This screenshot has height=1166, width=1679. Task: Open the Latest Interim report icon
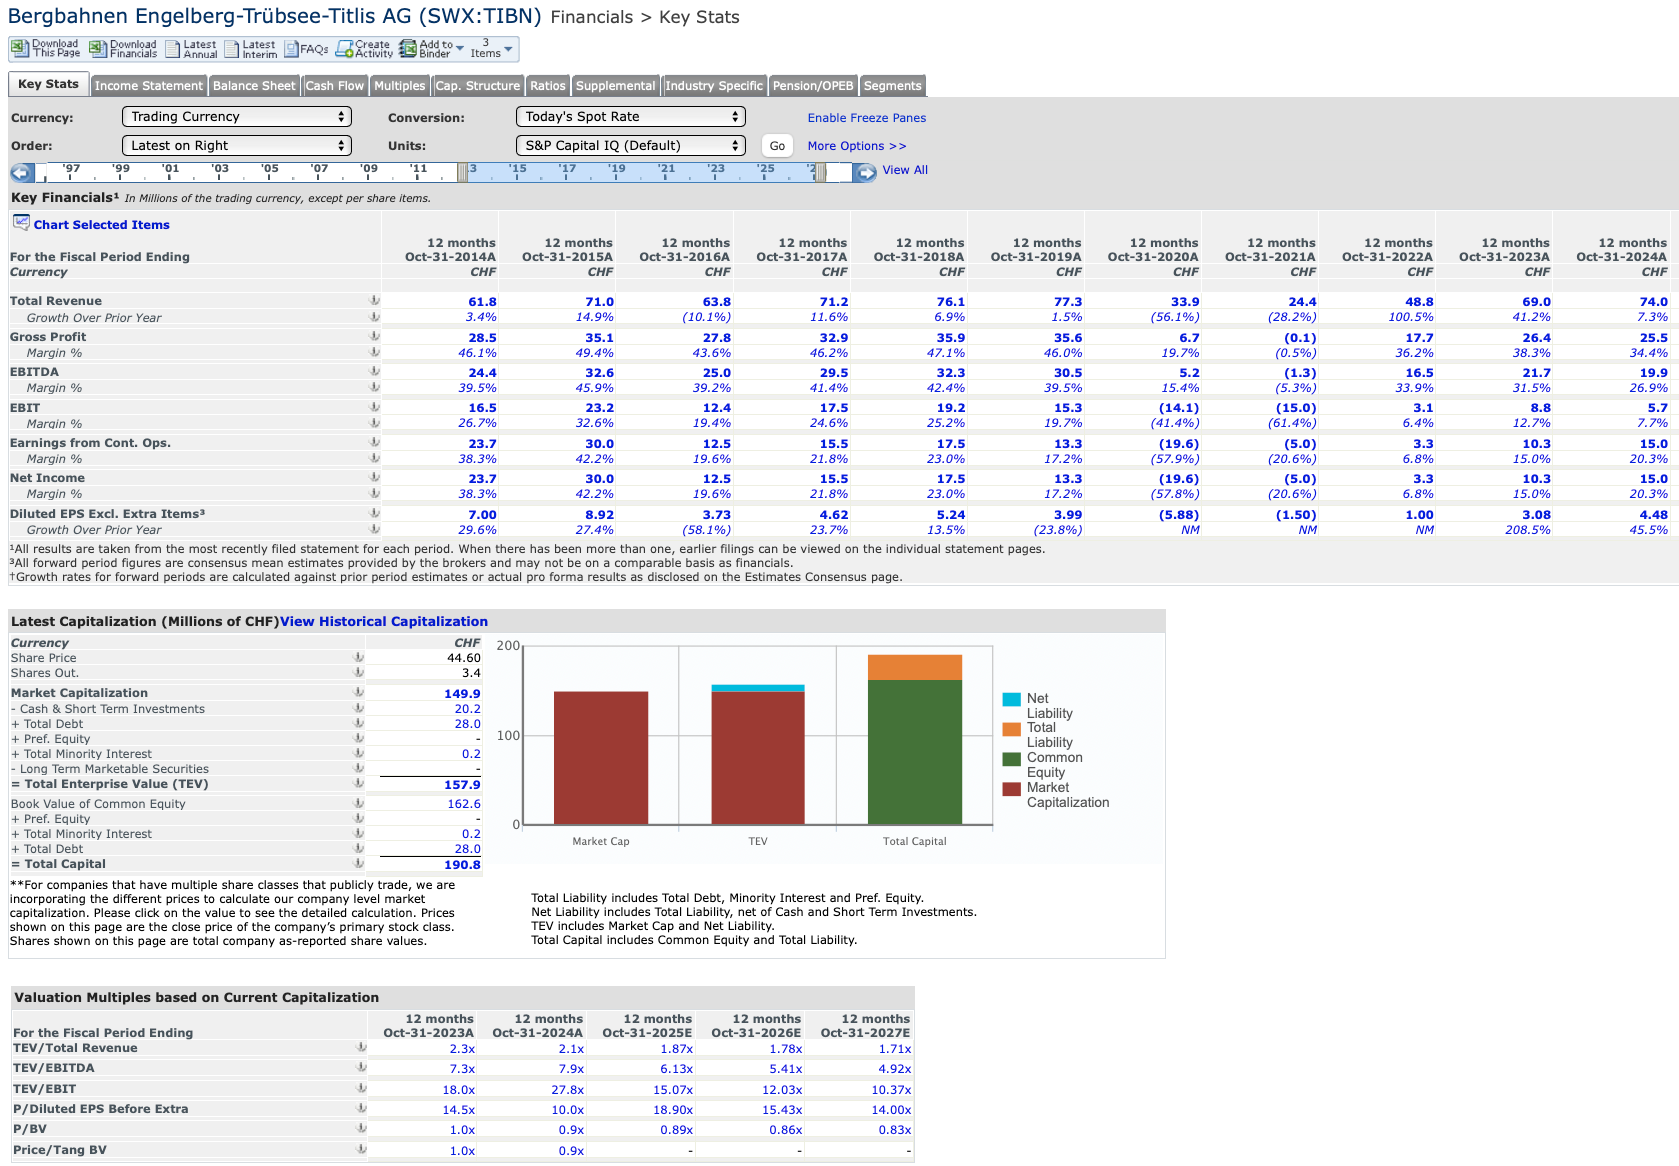(x=232, y=49)
